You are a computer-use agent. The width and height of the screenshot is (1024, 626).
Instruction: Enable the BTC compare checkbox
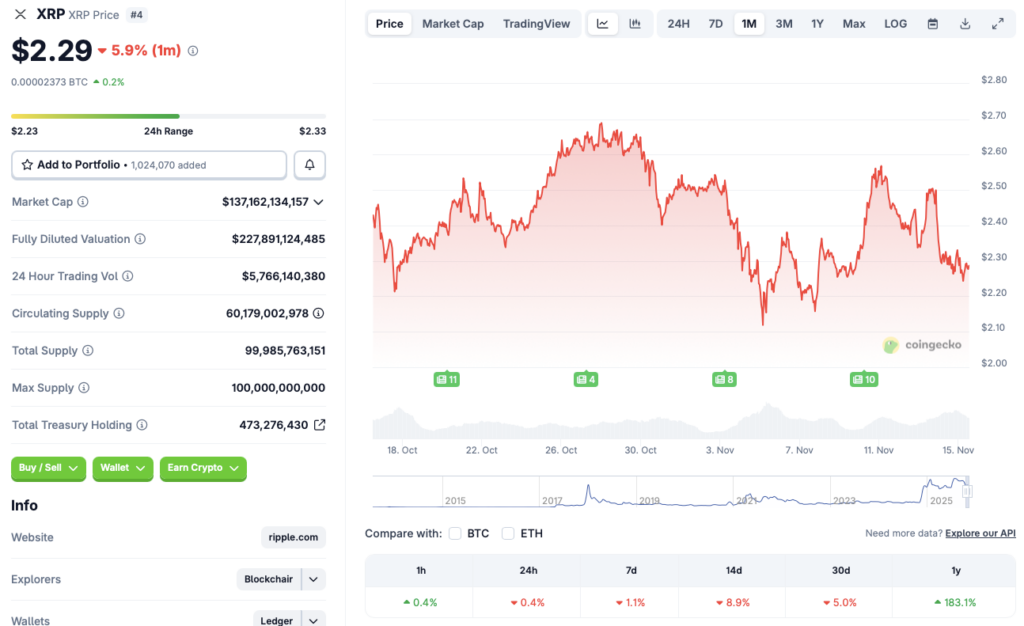pyautogui.click(x=455, y=533)
